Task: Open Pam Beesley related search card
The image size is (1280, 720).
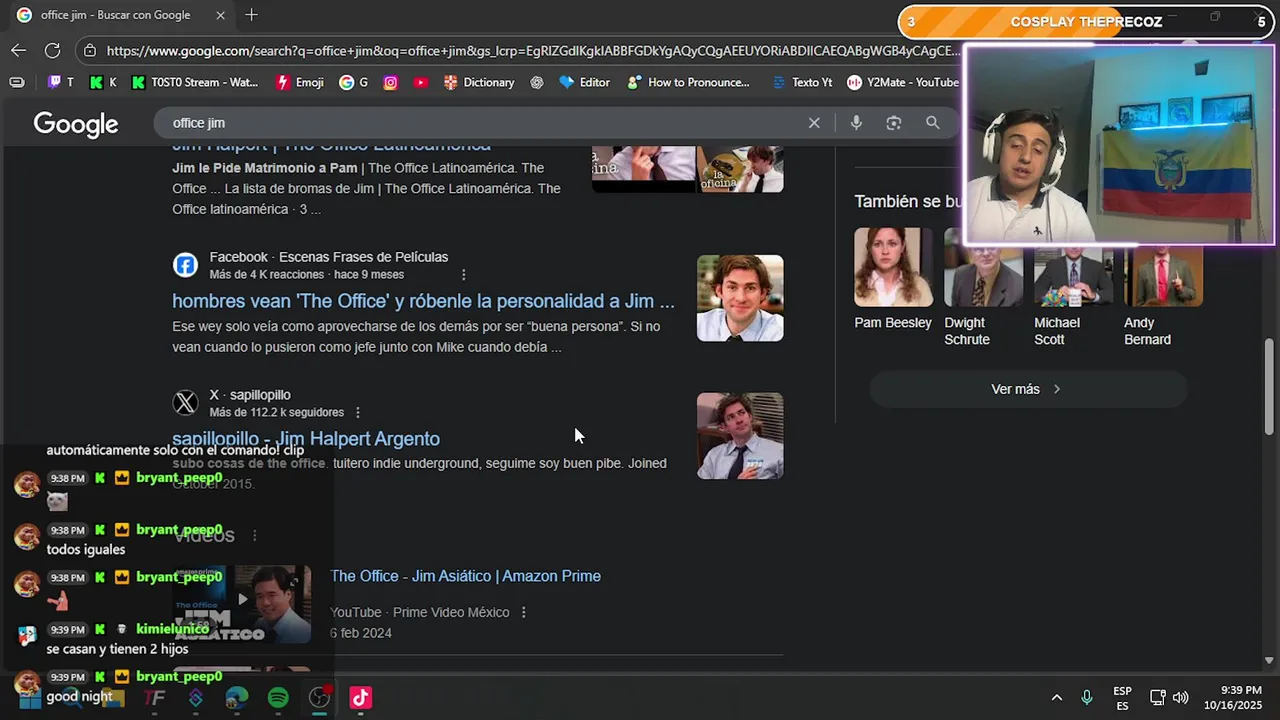Action: [x=893, y=279]
